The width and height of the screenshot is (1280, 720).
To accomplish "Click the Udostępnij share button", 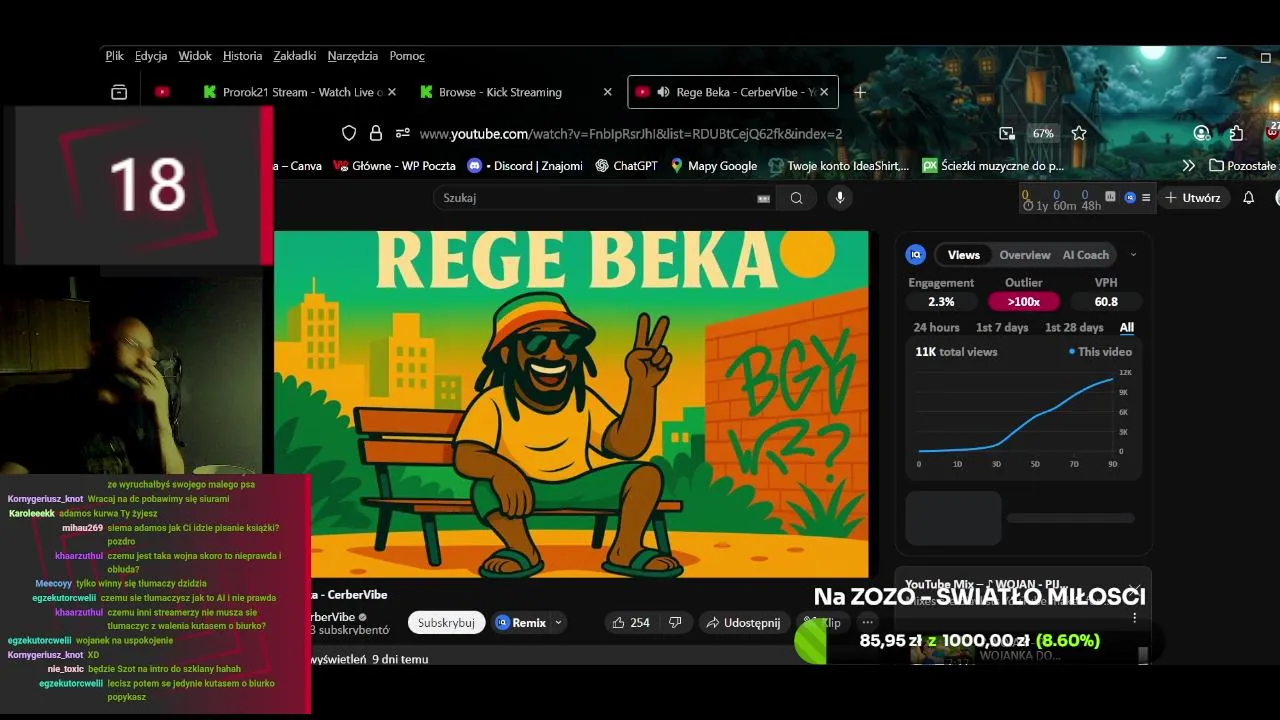I will coord(743,623).
